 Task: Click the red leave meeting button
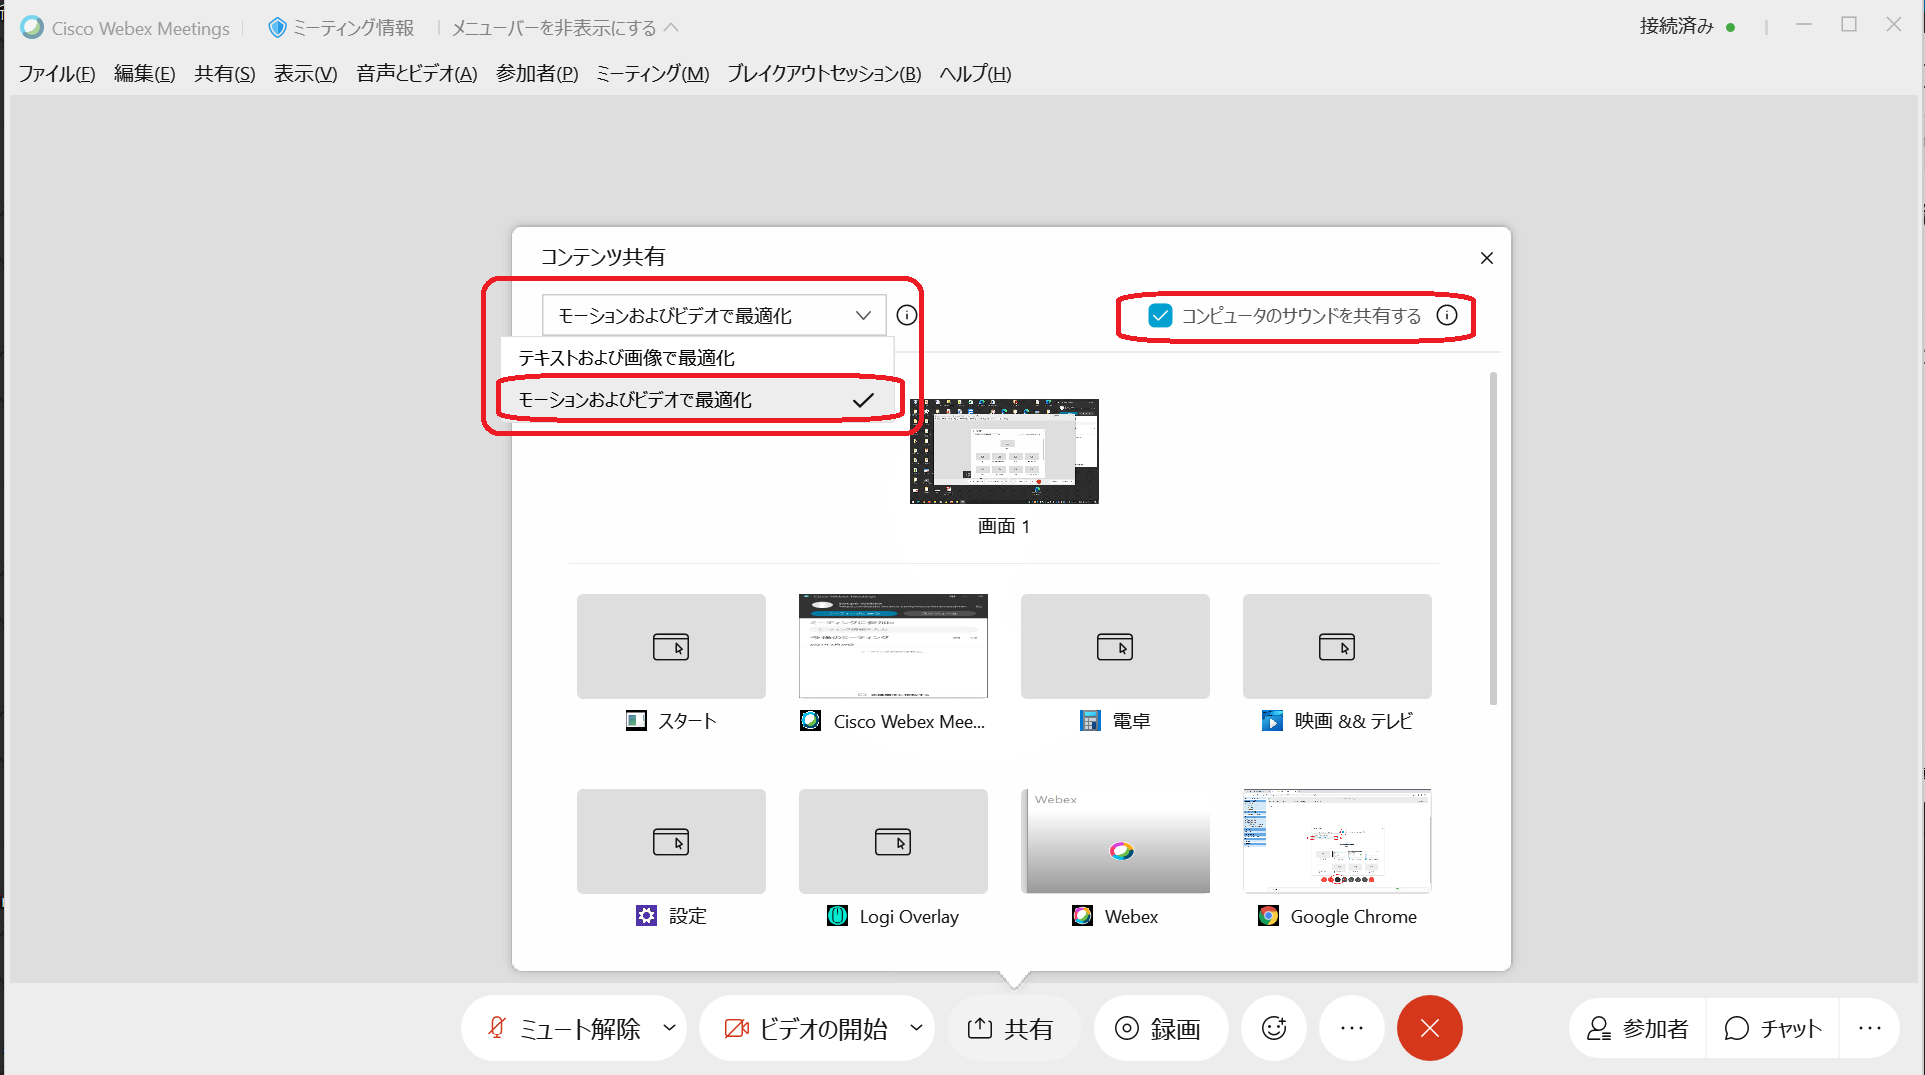[1429, 1028]
